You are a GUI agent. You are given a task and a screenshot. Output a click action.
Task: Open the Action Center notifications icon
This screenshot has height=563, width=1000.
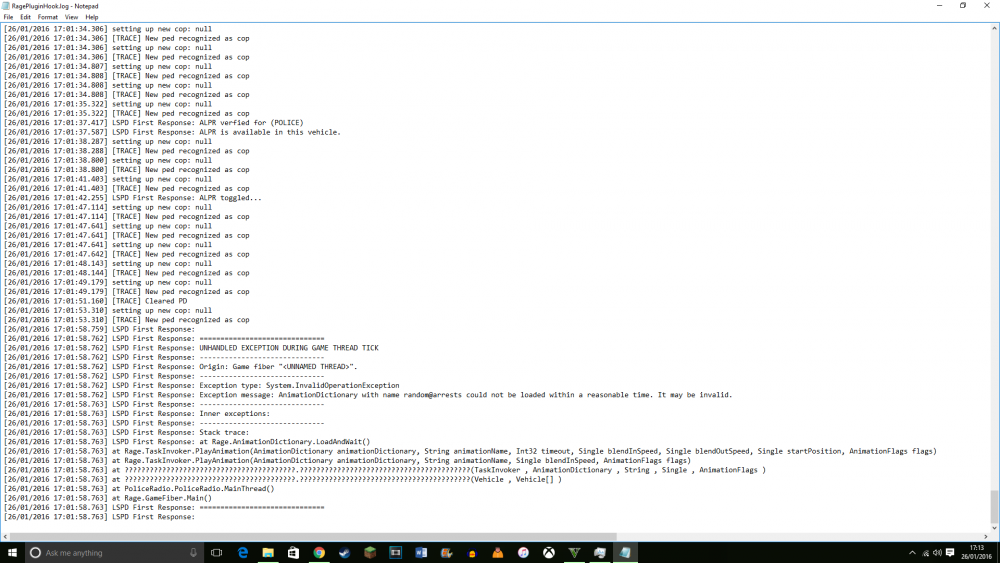[950, 553]
